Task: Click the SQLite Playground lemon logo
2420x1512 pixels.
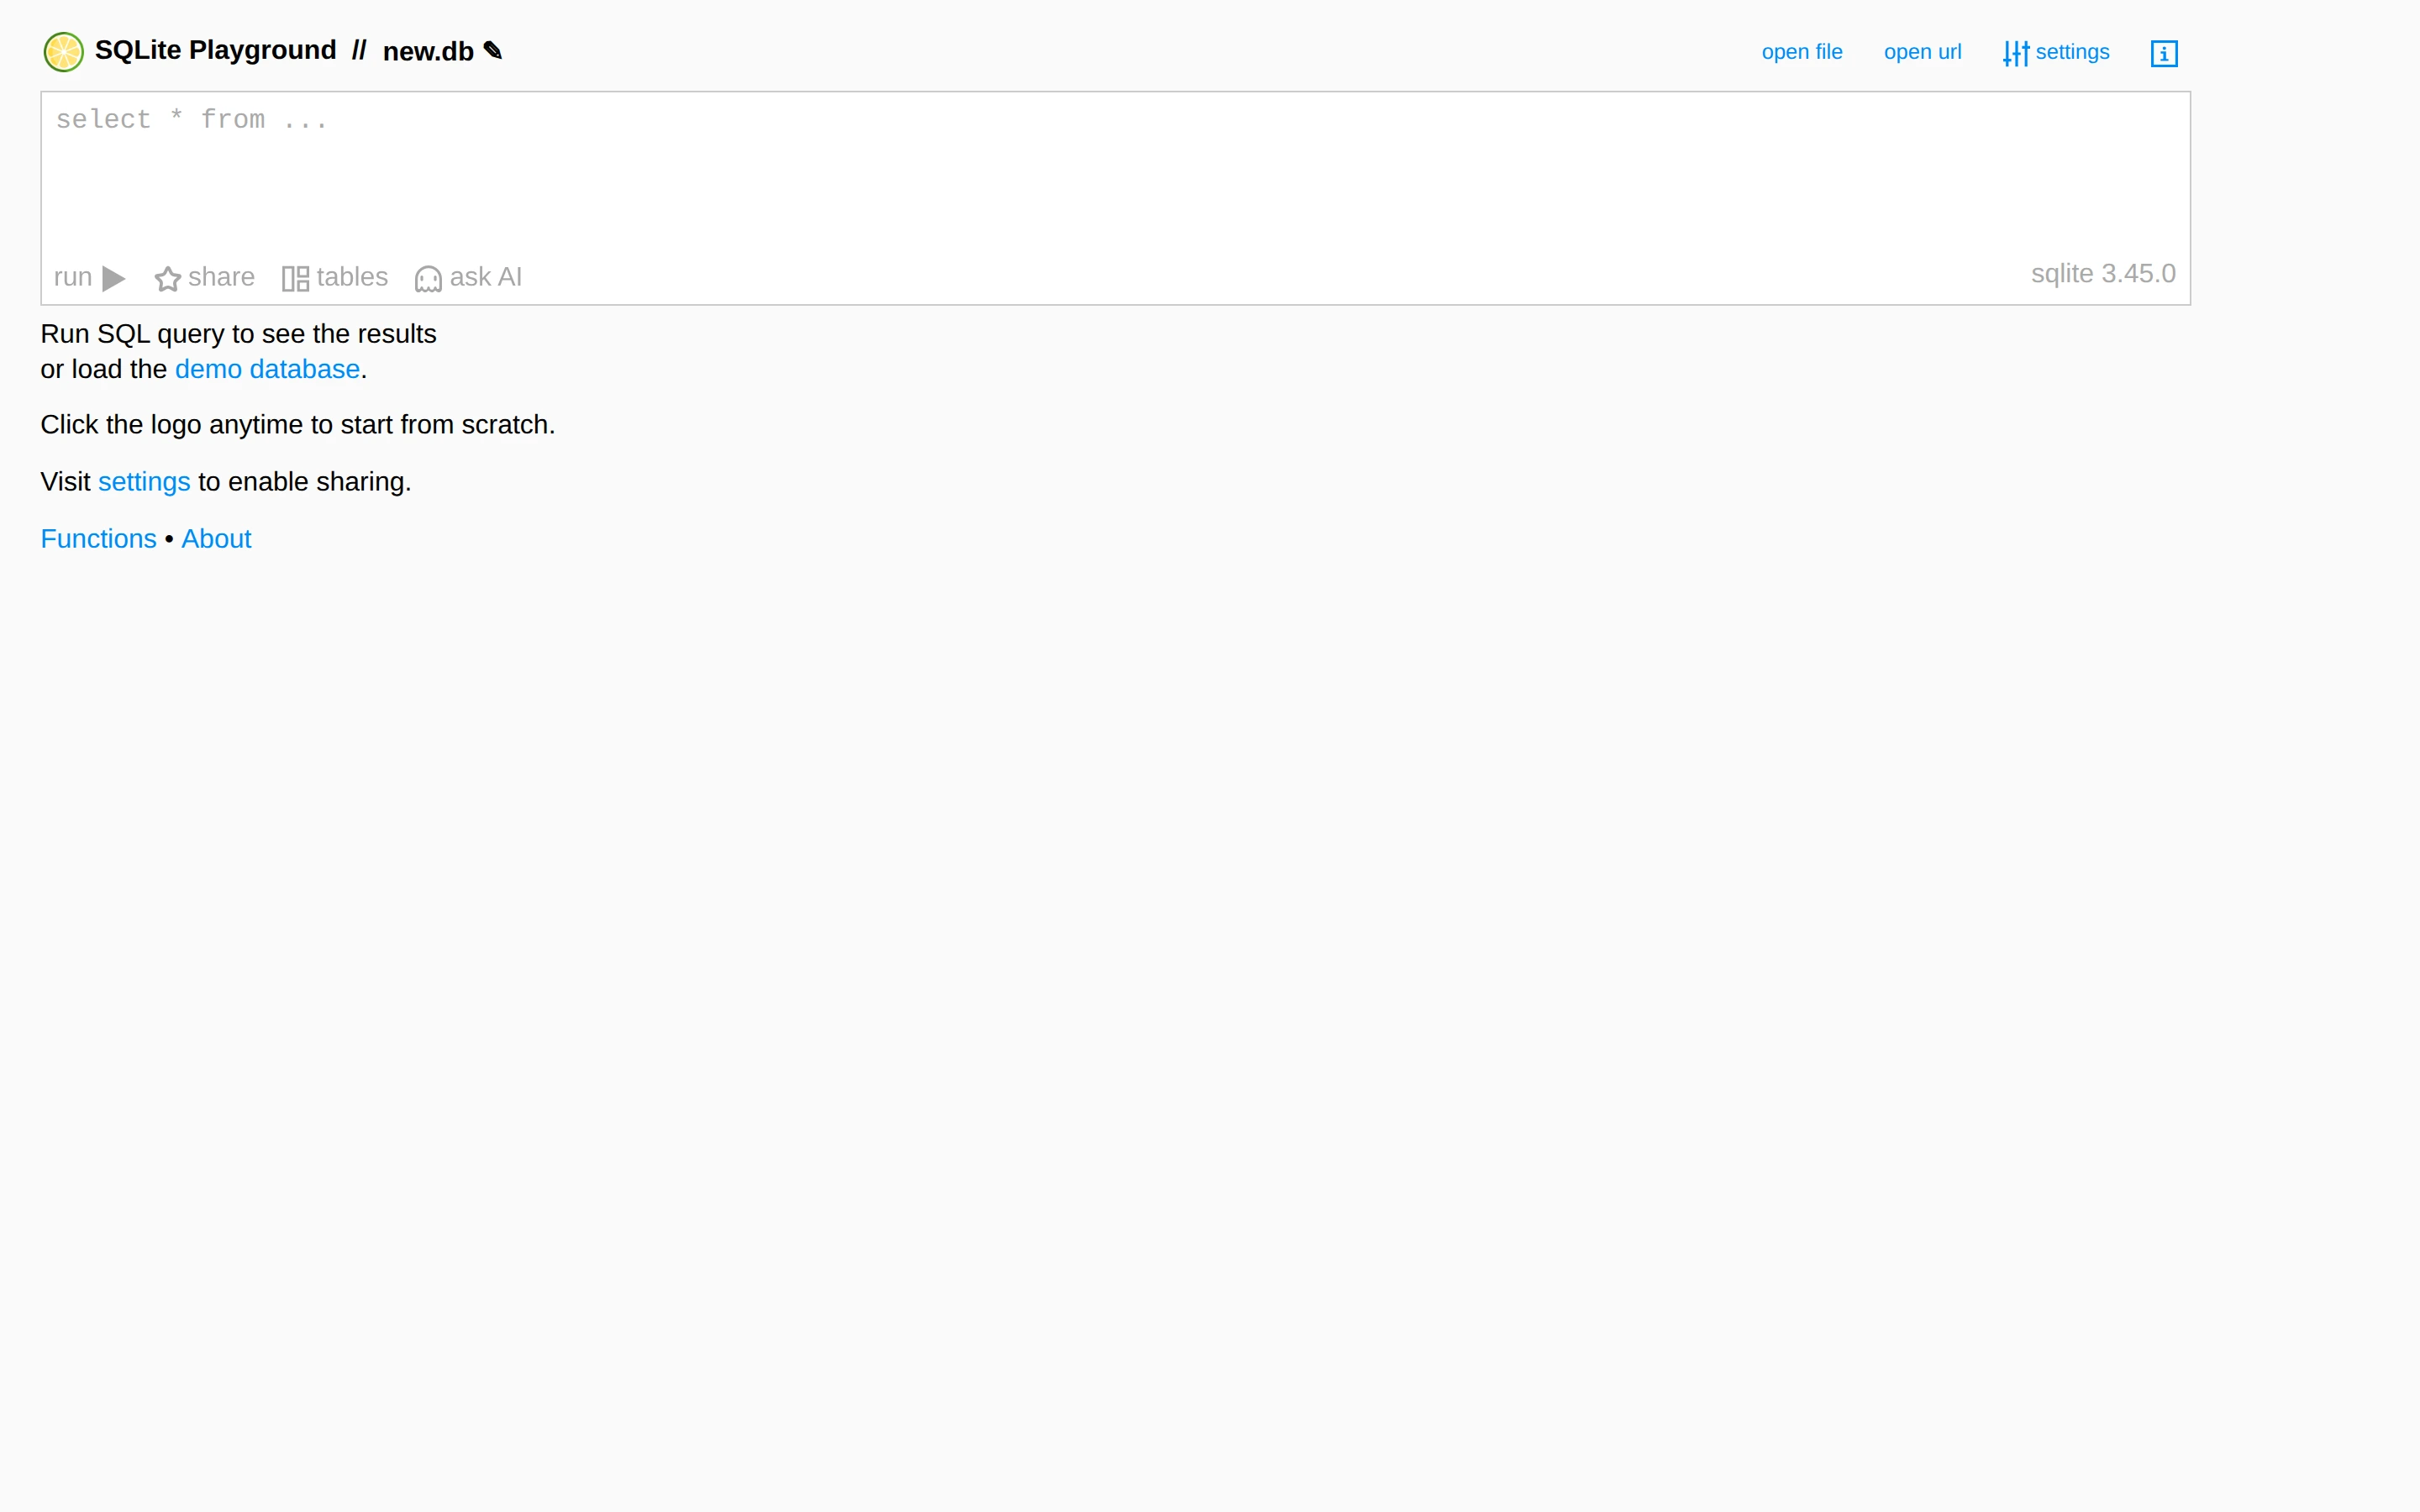Action: (x=63, y=52)
